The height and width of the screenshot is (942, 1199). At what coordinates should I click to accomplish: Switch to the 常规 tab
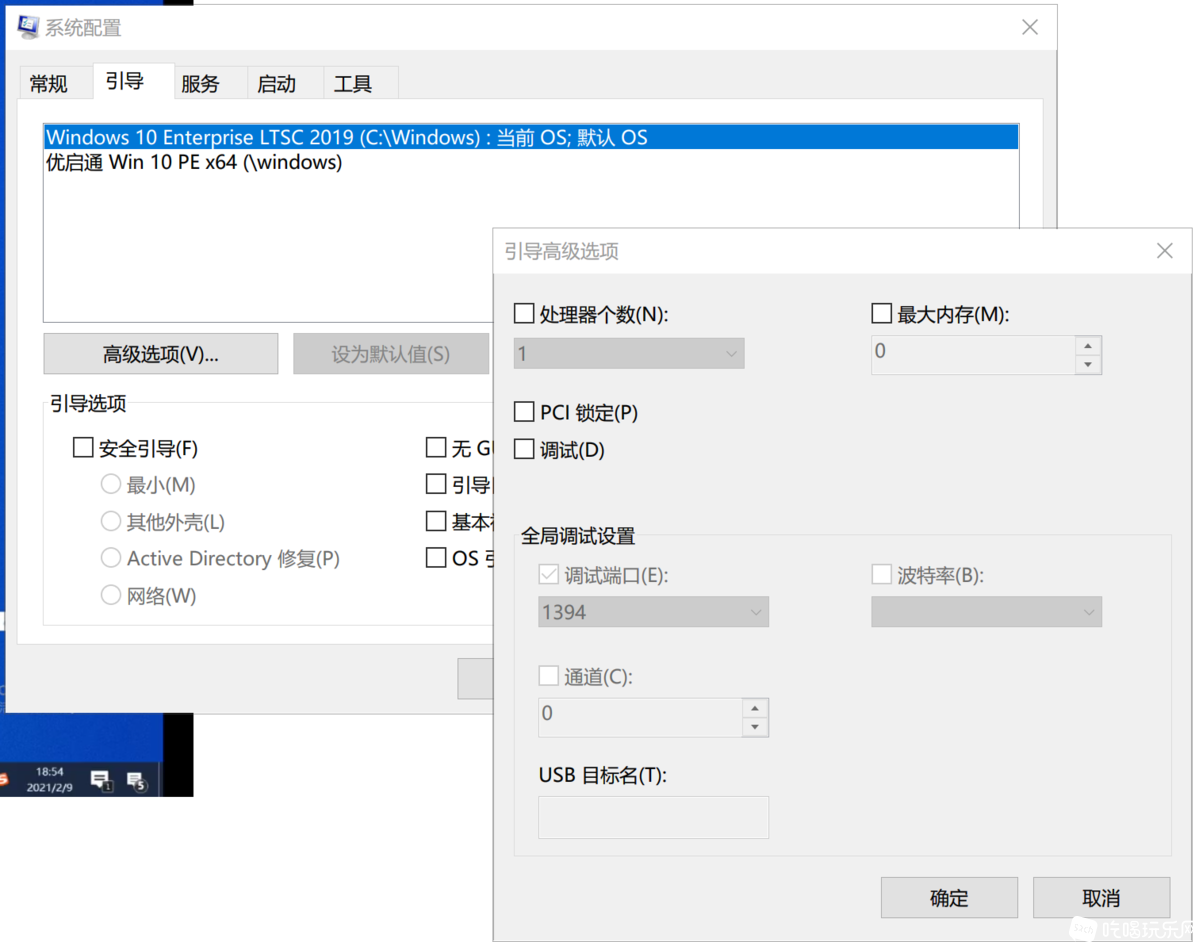[49, 83]
